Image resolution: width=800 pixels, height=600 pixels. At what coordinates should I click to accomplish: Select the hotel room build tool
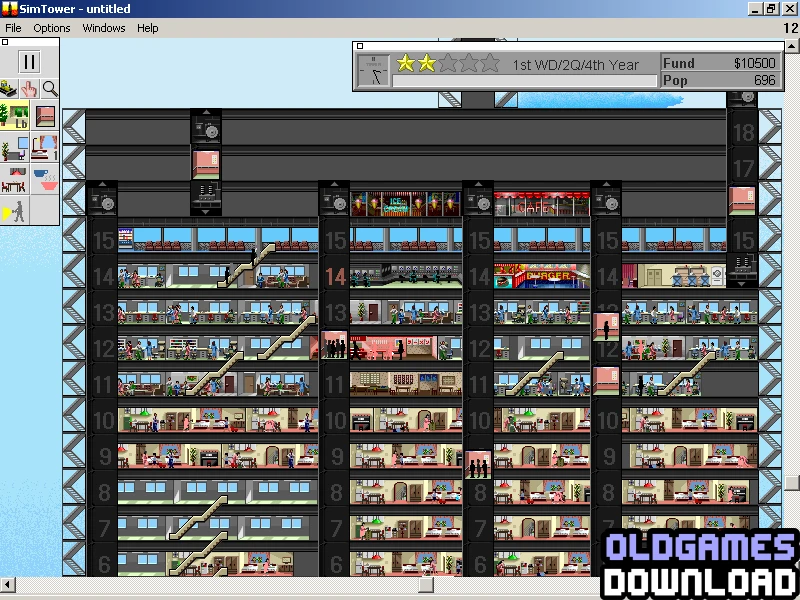pos(45,148)
